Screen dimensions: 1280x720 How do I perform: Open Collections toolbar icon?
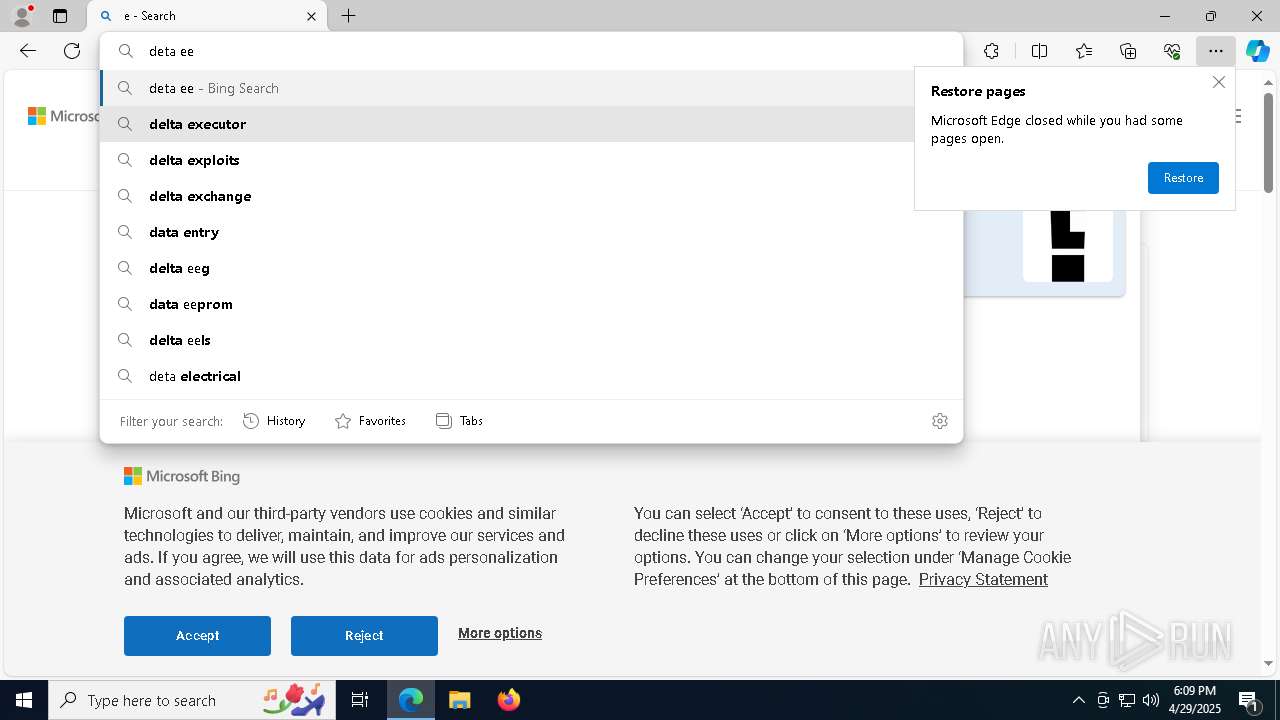tap(1128, 51)
